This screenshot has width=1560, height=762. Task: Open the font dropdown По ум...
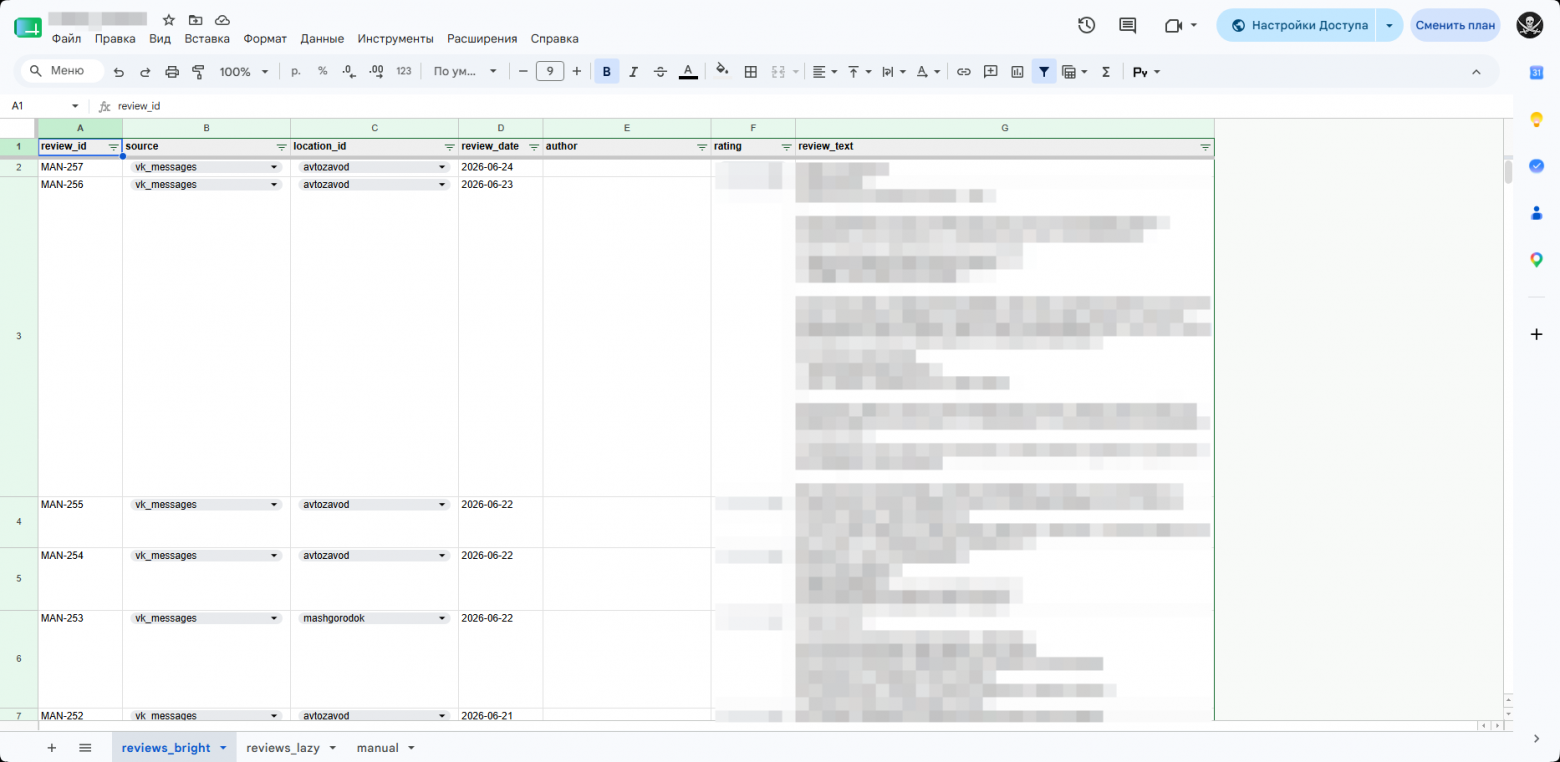(x=465, y=71)
